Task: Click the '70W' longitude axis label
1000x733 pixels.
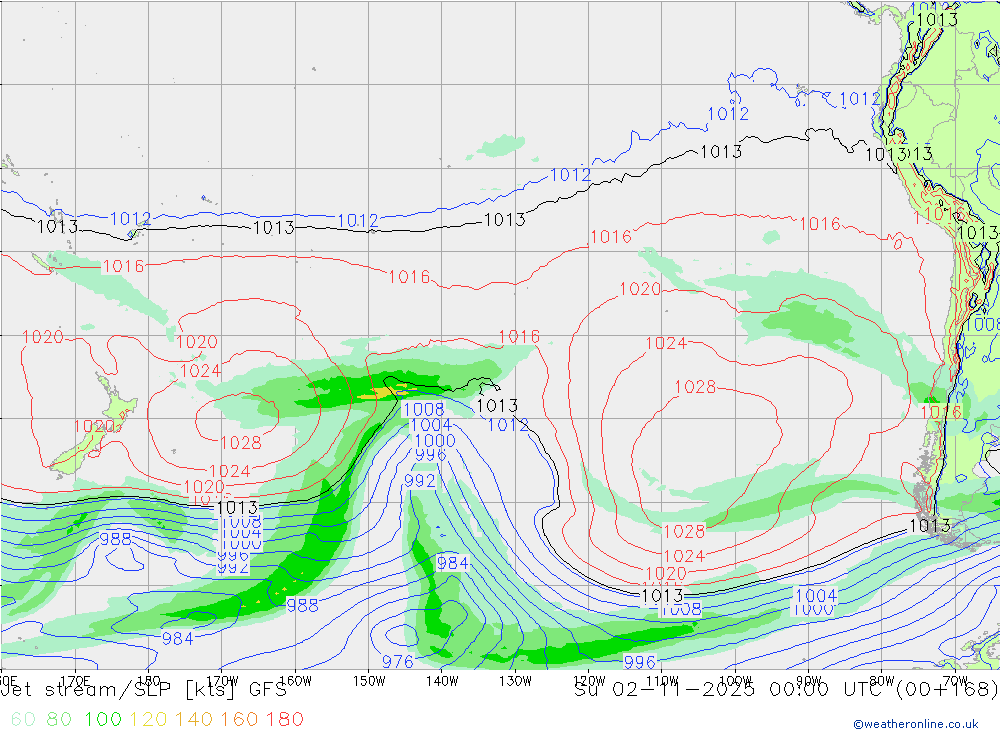Action: click(x=955, y=681)
